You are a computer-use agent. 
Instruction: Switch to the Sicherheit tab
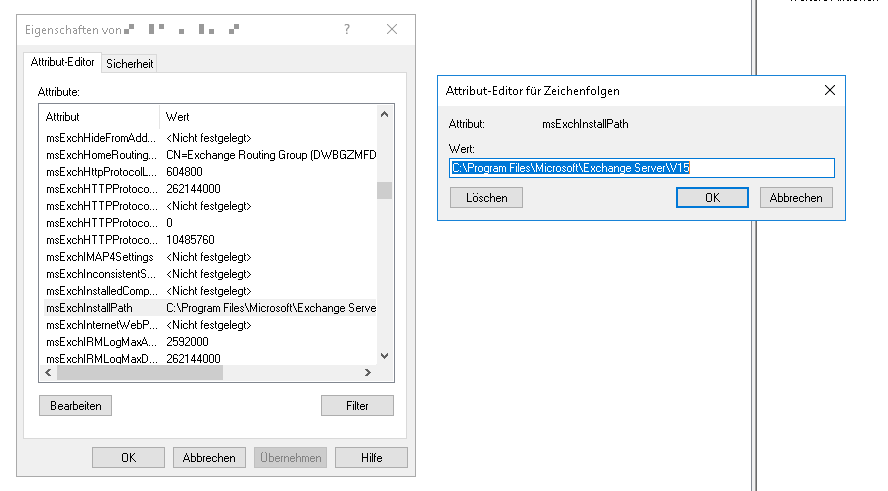pos(130,63)
